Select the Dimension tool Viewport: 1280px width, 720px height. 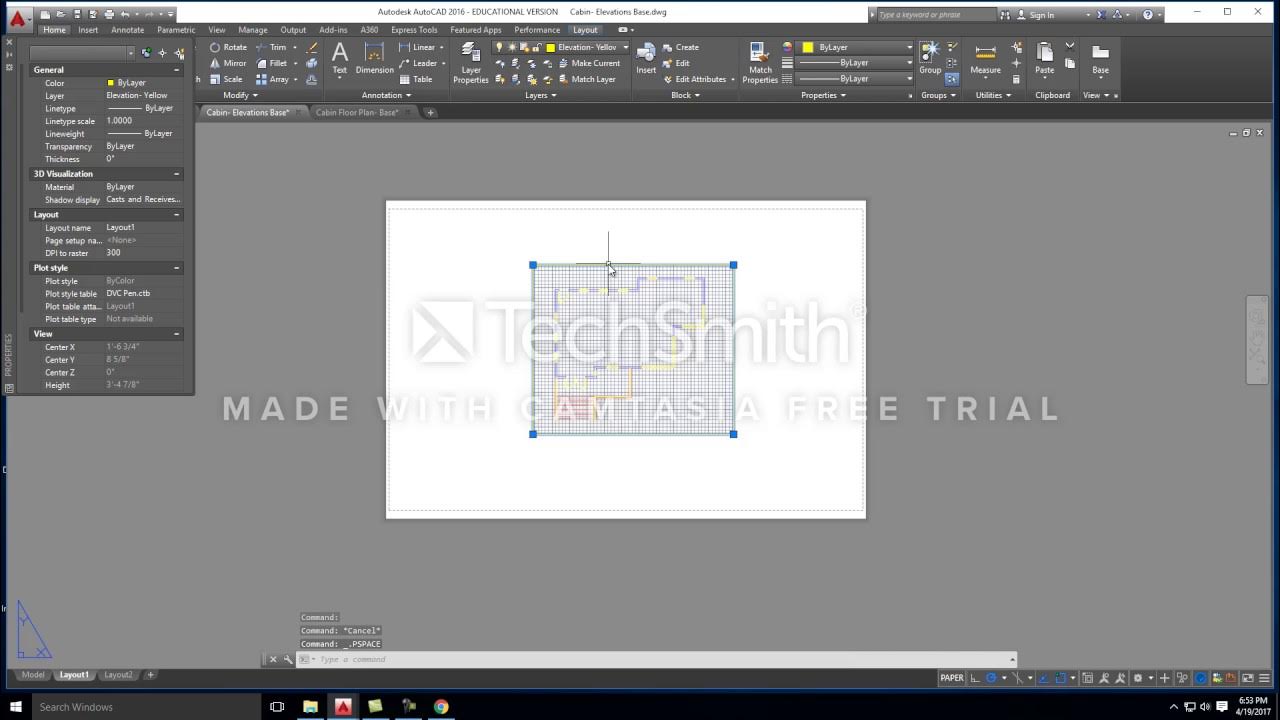pyautogui.click(x=375, y=58)
